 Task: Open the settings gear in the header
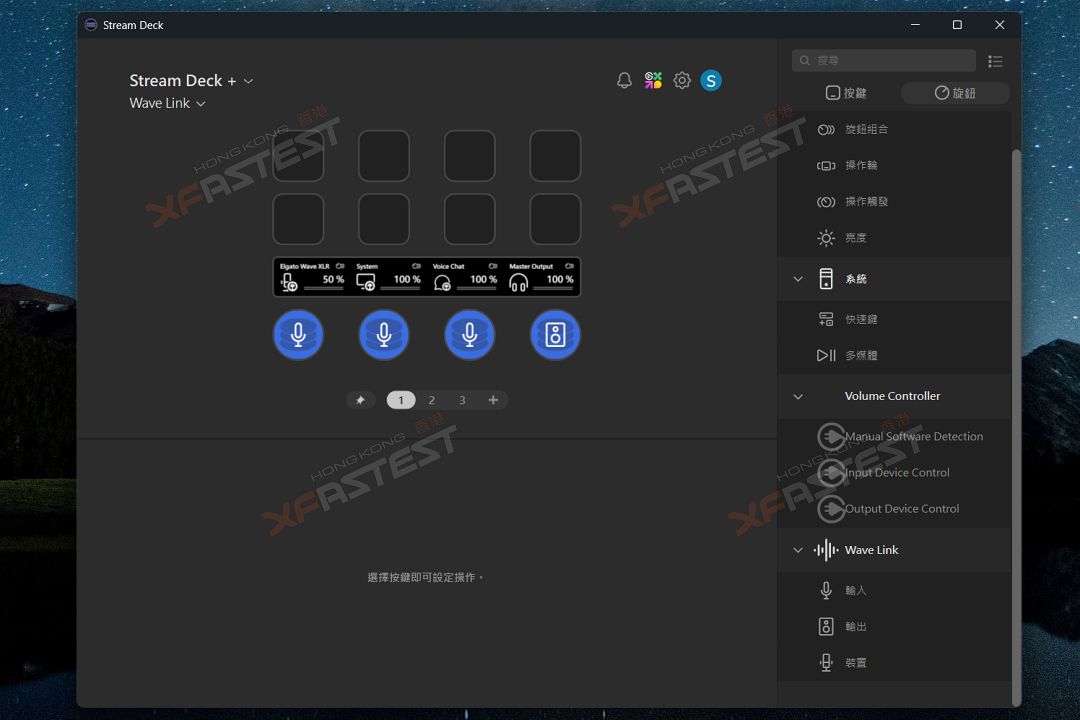[682, 81]
